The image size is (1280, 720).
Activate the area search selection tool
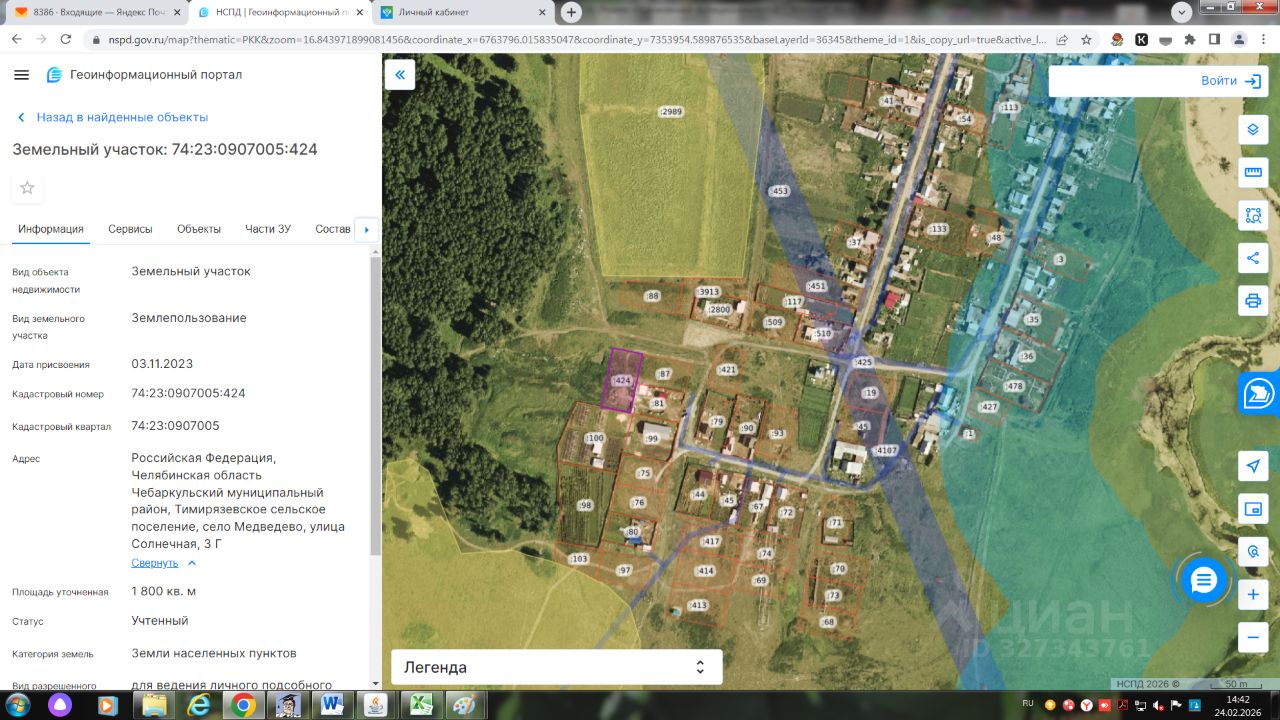1253,214
